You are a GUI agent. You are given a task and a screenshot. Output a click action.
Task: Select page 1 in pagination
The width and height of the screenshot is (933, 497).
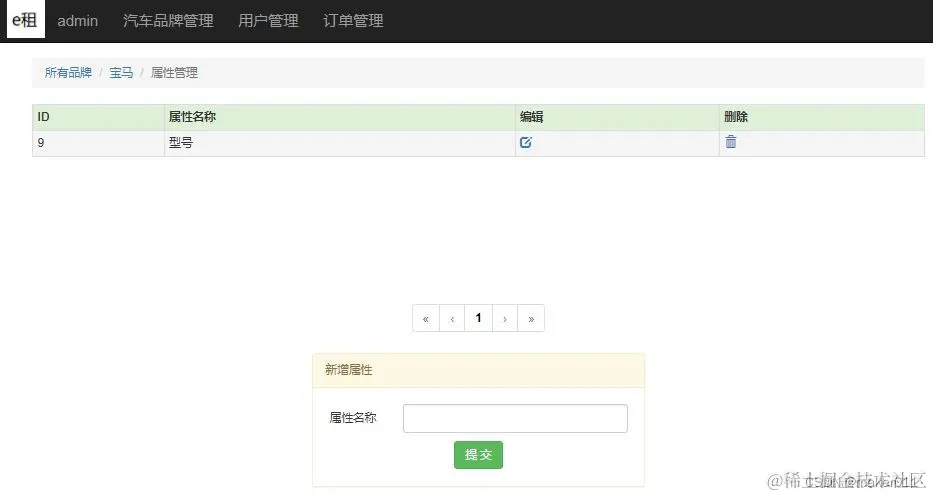(478, 318)
